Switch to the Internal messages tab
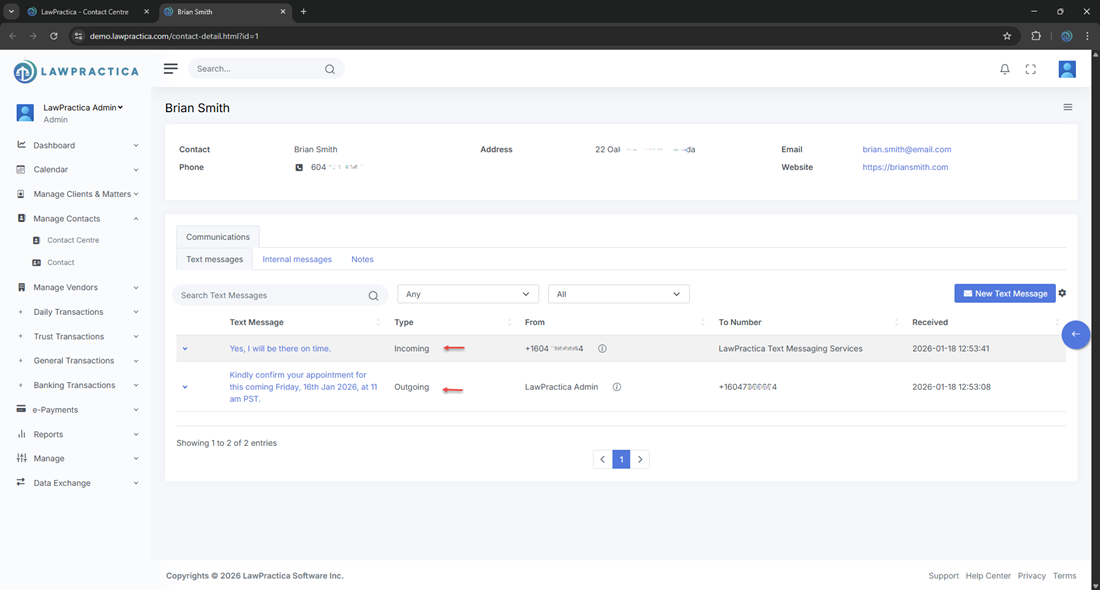Image resolution: width=1100 pixels, height=590 pixels. (x=297, y=259)
